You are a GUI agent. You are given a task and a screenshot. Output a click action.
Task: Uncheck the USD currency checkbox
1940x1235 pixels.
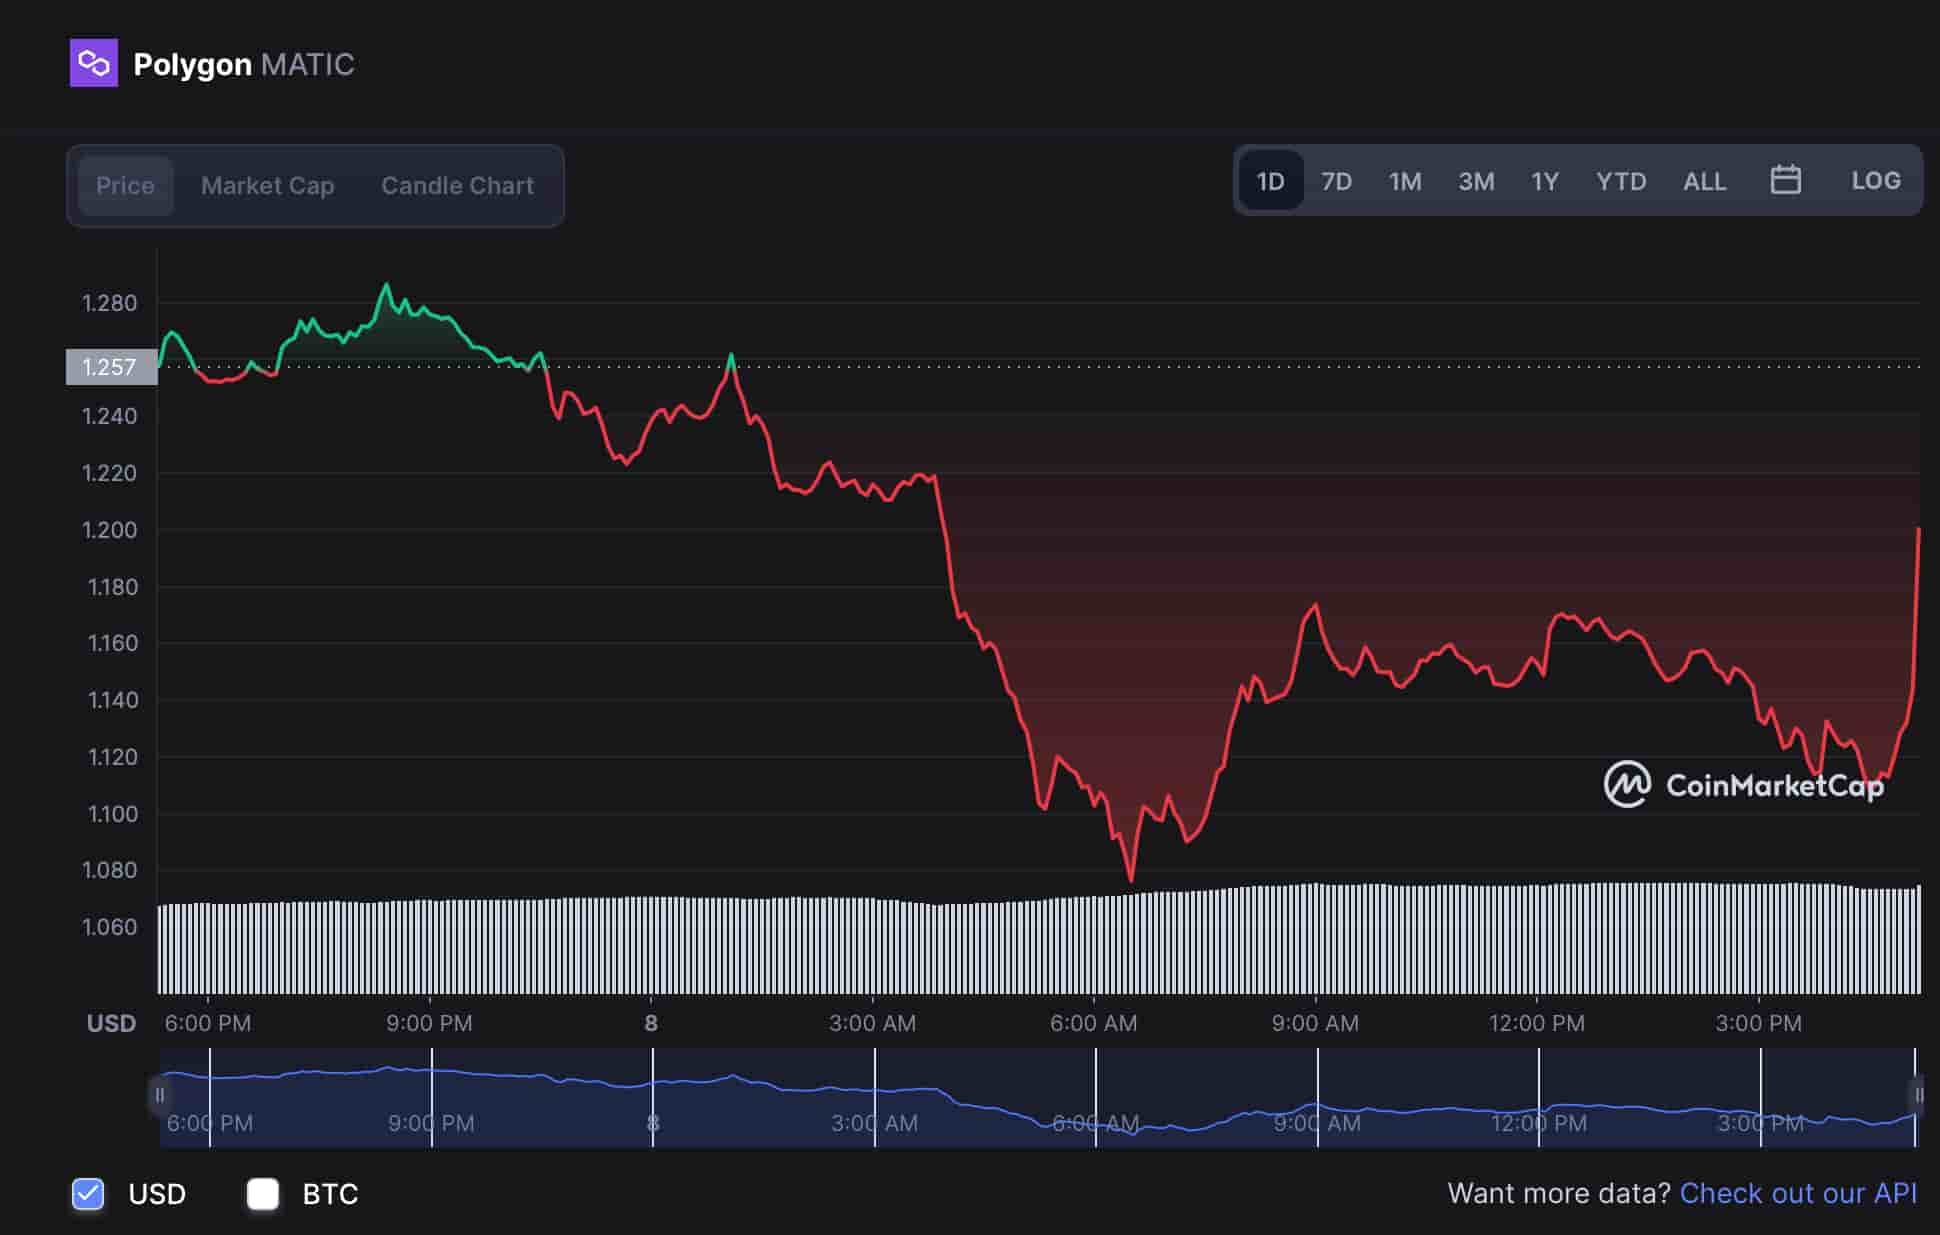click(x=88, y=1194)
